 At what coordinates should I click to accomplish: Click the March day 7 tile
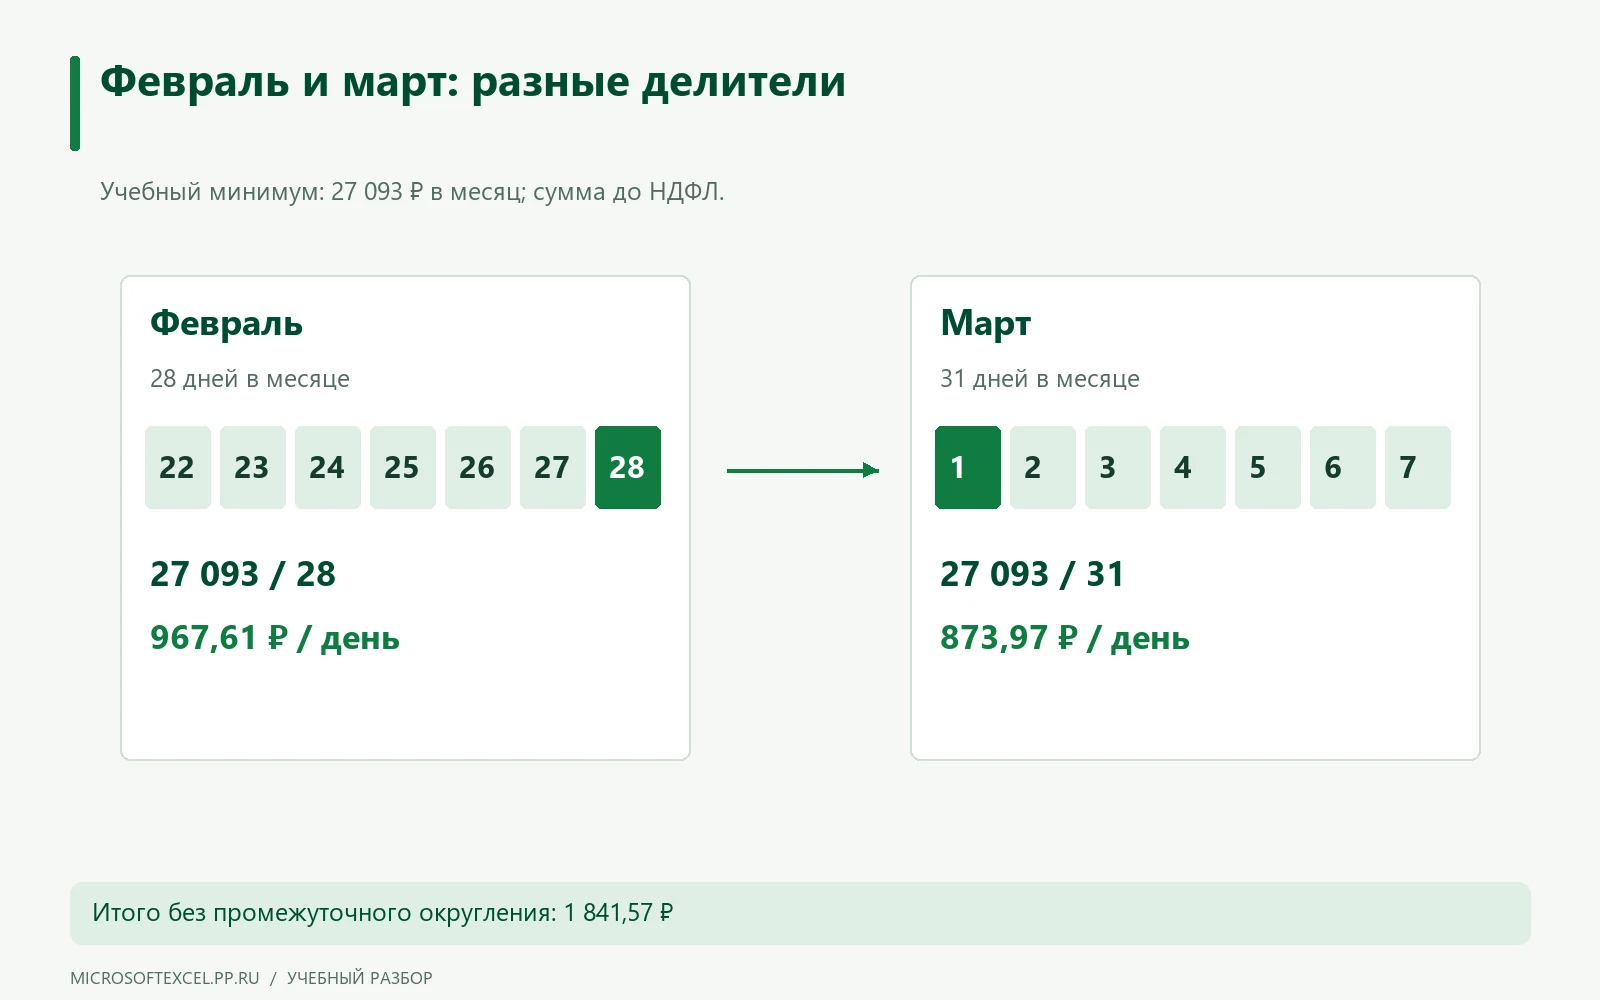pyautogui.click(x=1418, y=467)
